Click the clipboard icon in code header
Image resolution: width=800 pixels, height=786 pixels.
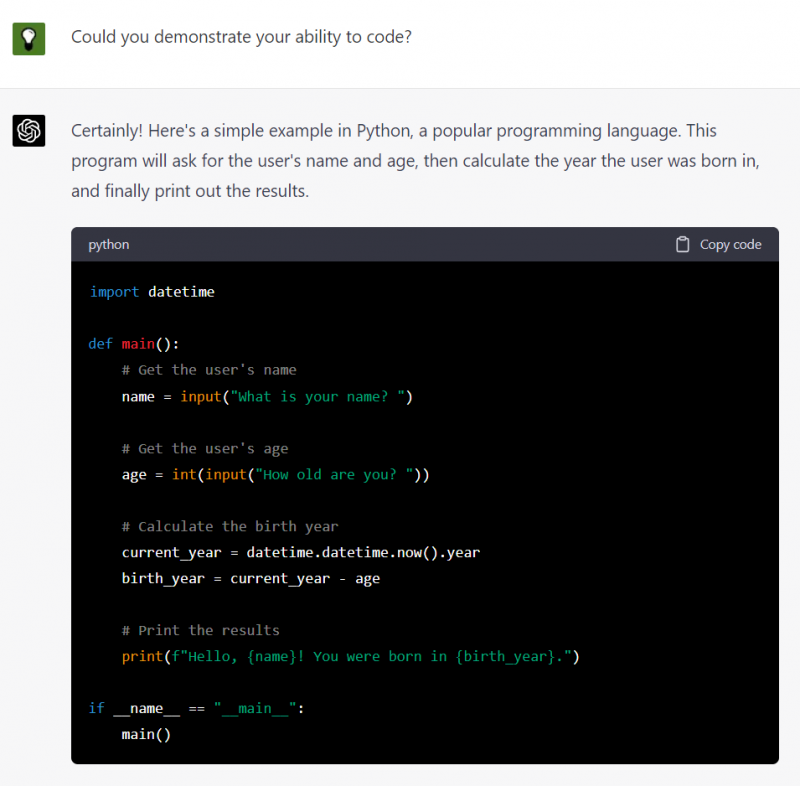point(683,244)
